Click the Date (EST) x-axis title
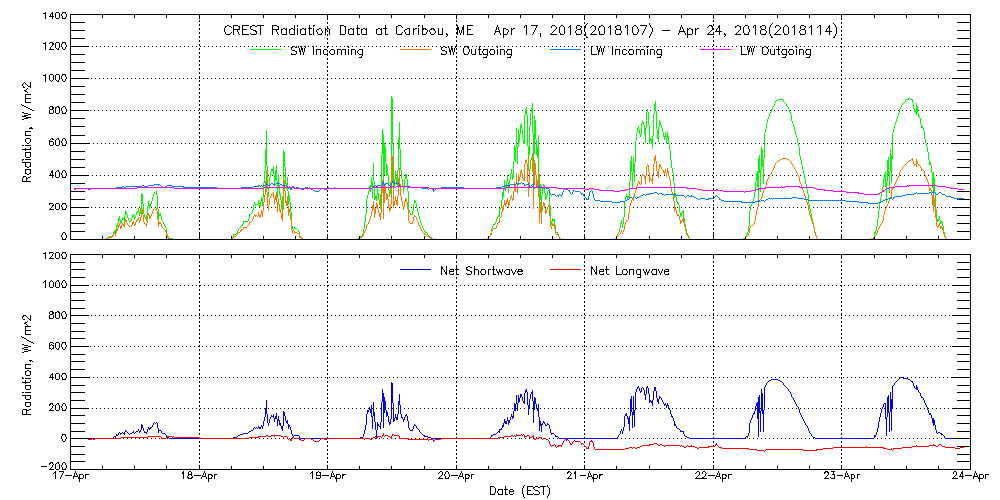This screenshot has width=1000, height=500. pyautogui.click(x=521, y=492)
